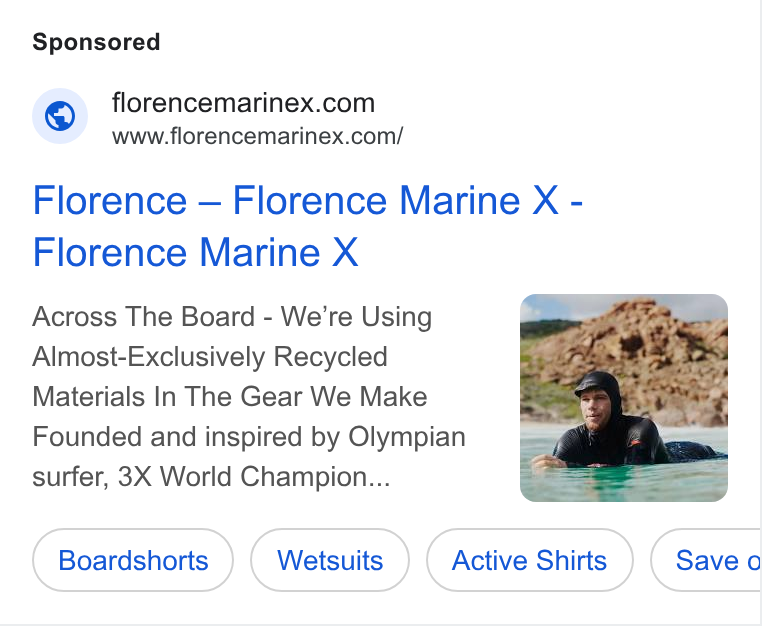
Task: Click the Sponsored label
Action: coord(96,42)
